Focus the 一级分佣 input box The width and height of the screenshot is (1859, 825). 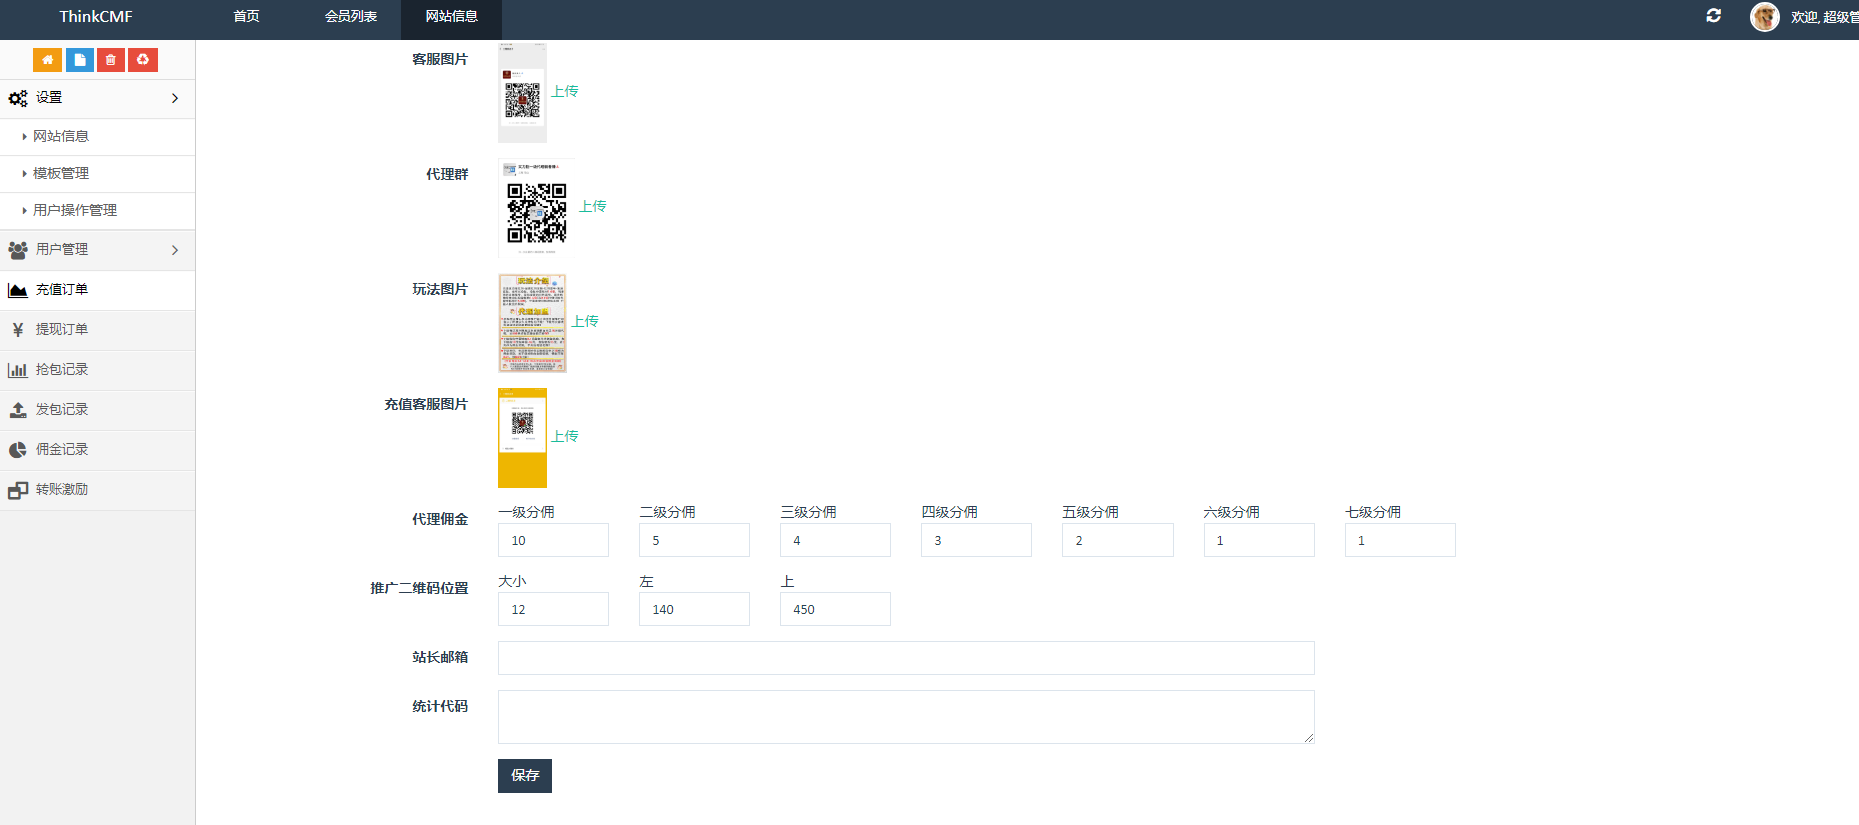[x=553, y=540]
